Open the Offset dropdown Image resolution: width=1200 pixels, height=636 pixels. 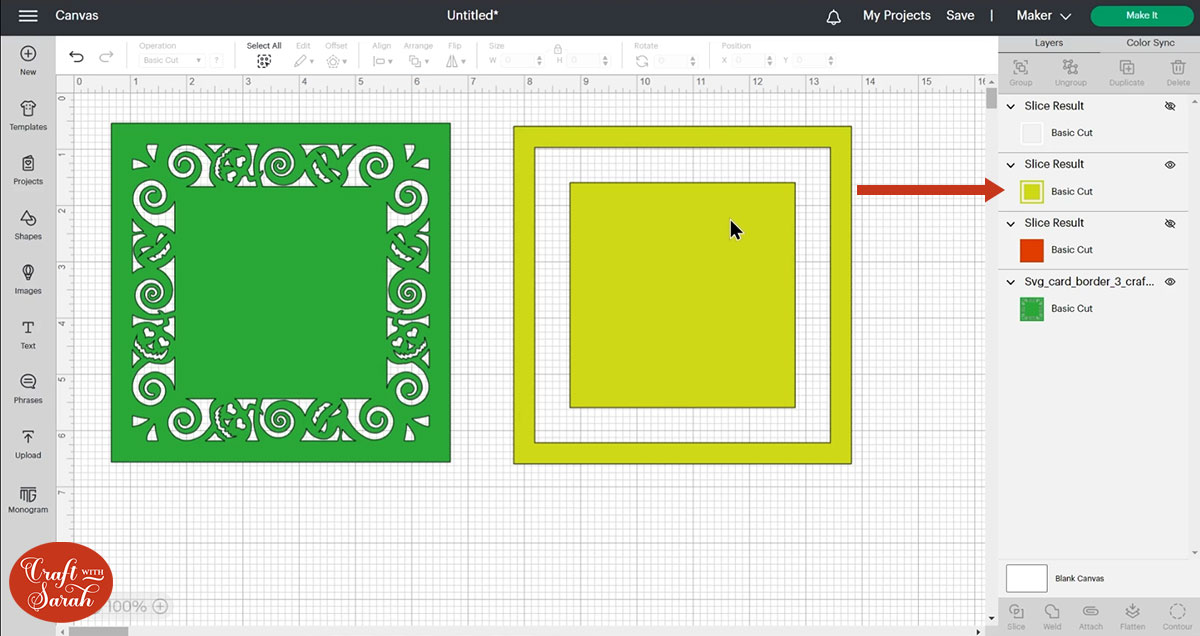pos(336,61)
